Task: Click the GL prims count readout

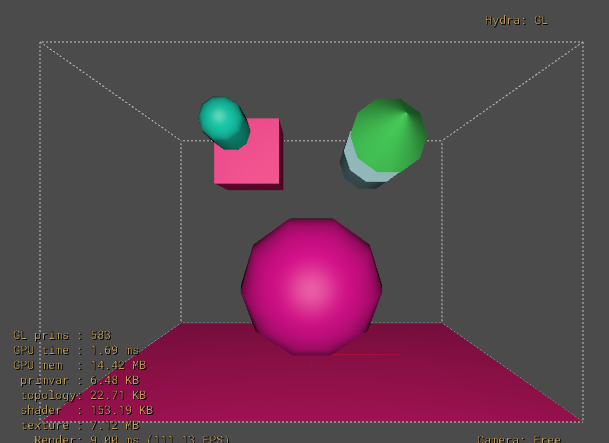Action: coord(62,336)
